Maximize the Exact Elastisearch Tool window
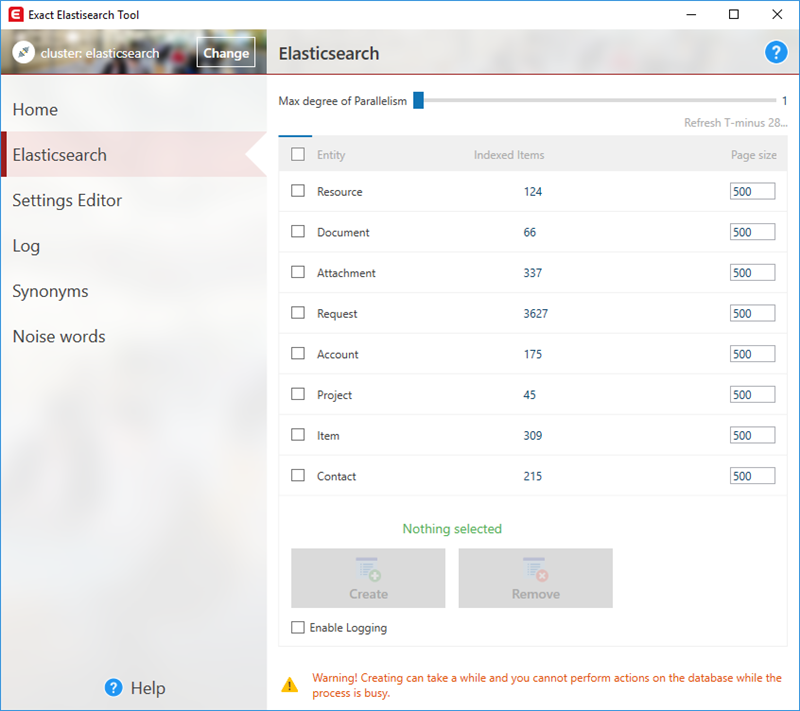Viewport: 800px width, 711px height. pyautogui.click(x=733, y=14)
